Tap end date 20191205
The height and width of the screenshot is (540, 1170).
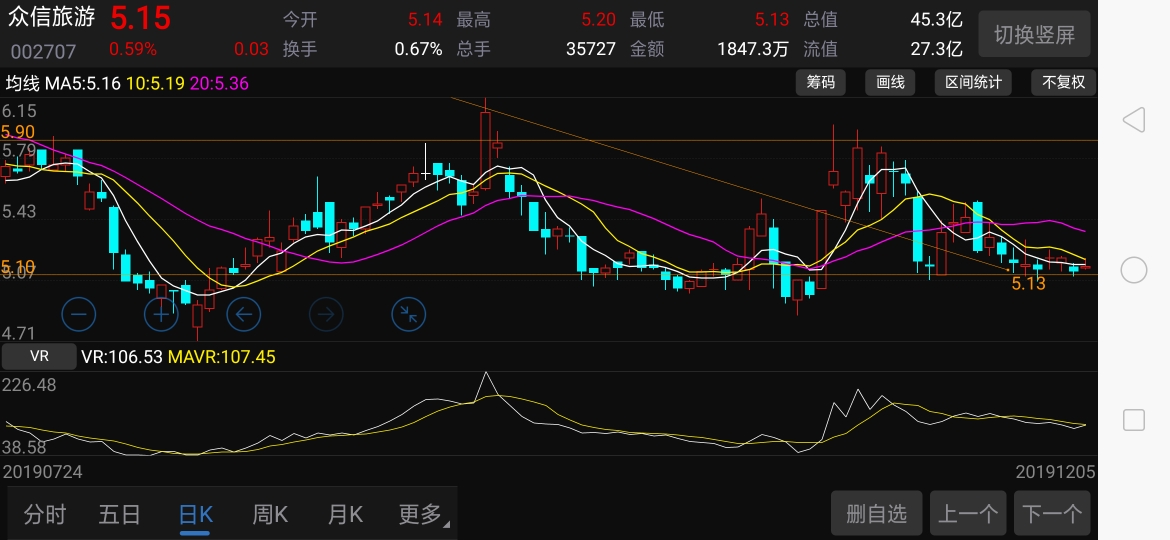1055,471
